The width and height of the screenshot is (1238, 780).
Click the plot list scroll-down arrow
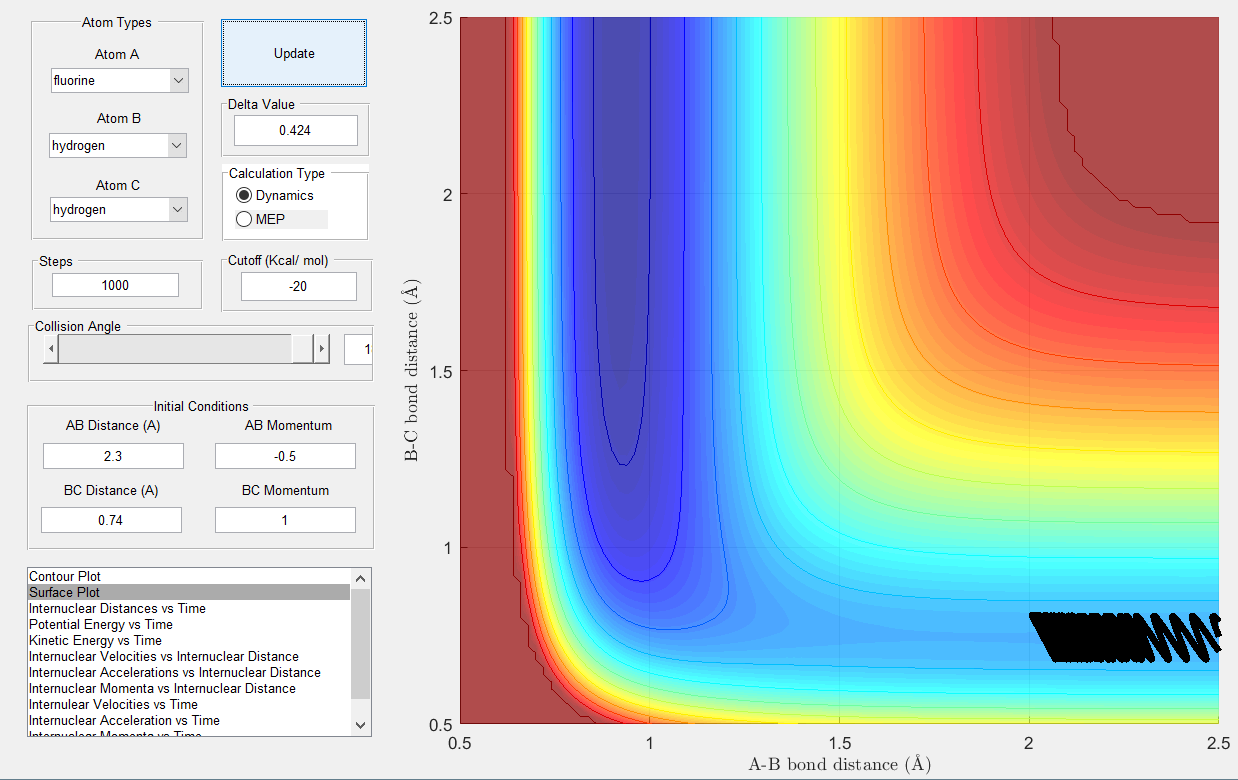[x=361, y=725]
